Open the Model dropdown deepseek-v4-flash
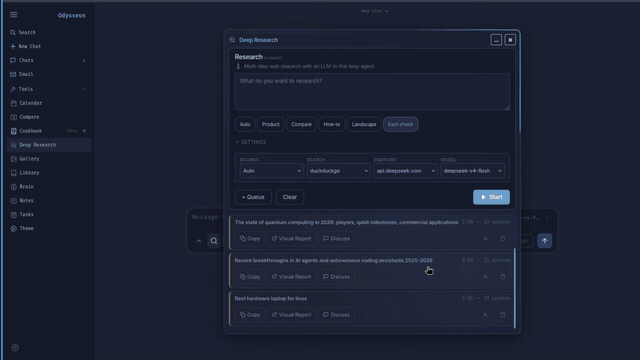Image resolution: width=640 pixels, height=360 pixels. point(472,171)
